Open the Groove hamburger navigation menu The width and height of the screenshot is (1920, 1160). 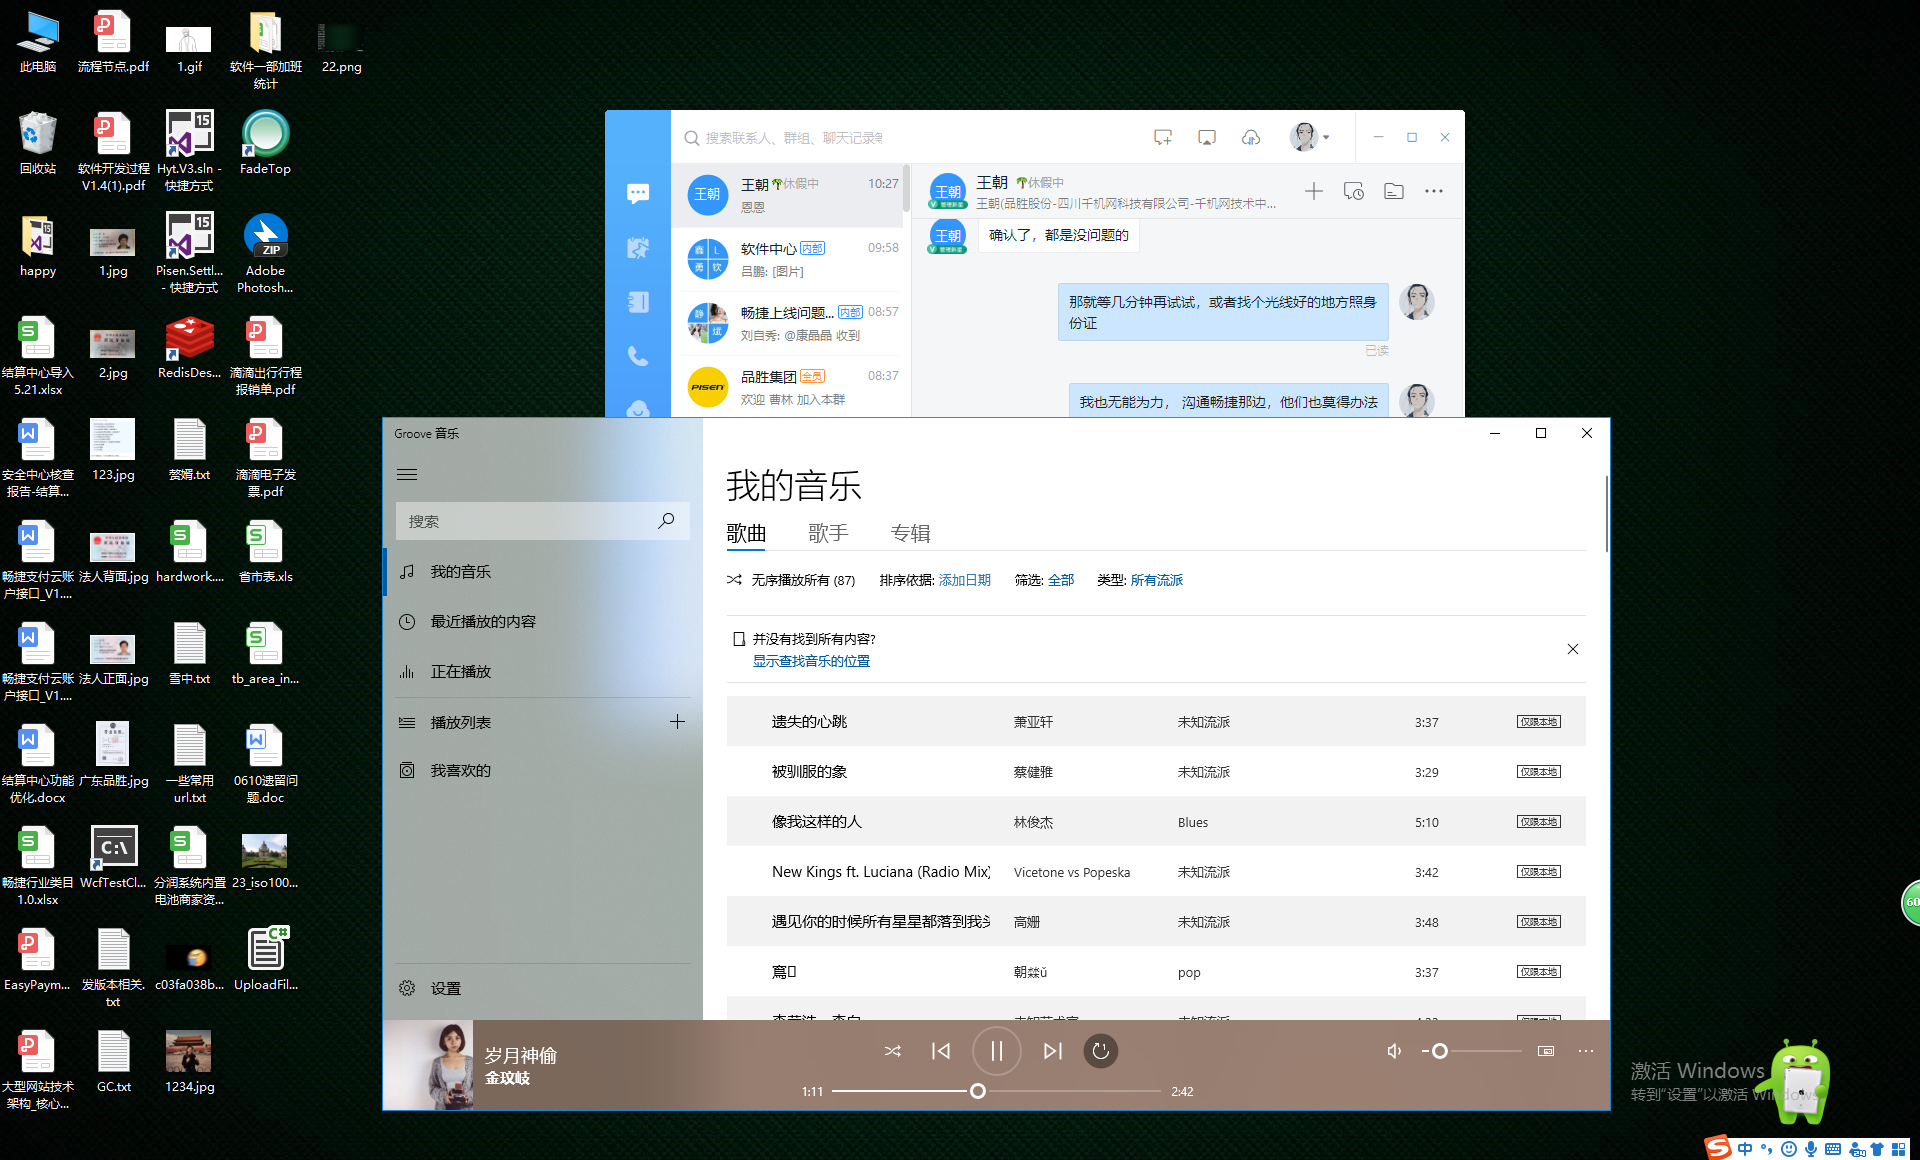click(407, 475)
